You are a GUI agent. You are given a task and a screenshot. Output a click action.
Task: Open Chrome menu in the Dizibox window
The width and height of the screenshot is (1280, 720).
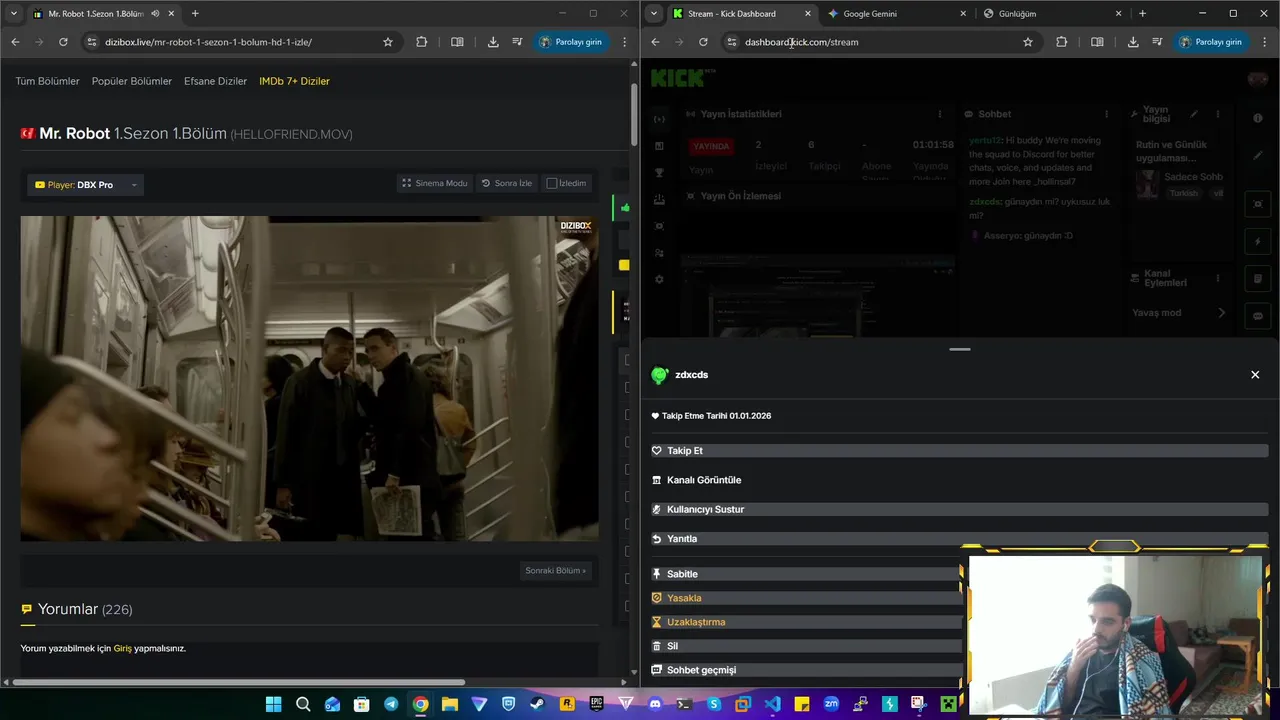[625, 42]
